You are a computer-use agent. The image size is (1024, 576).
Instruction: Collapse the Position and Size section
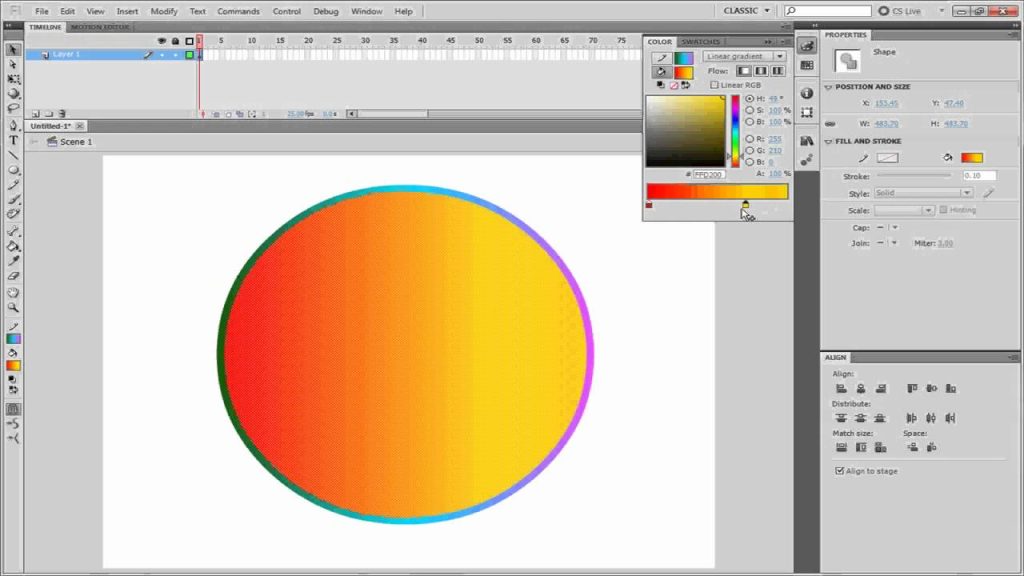(x=828, y=87)
